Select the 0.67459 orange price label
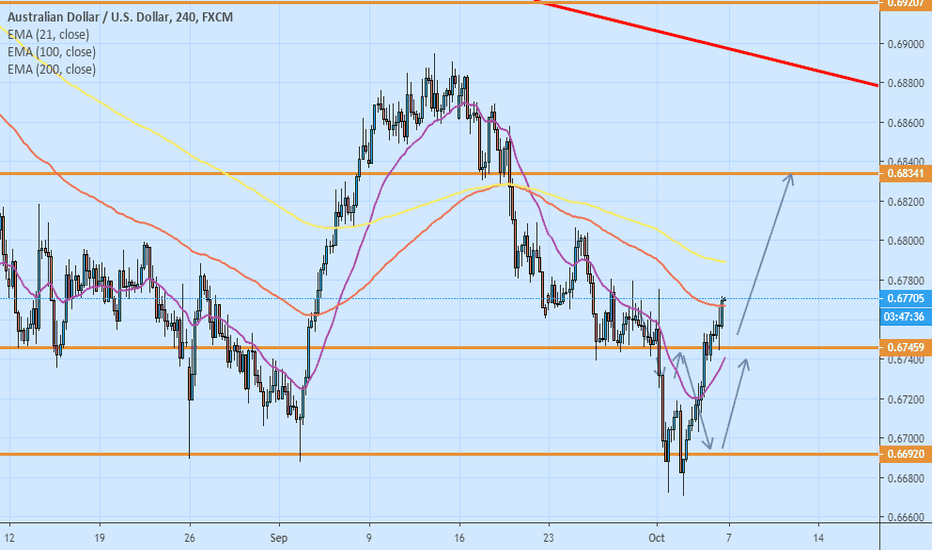 (905, 347)
